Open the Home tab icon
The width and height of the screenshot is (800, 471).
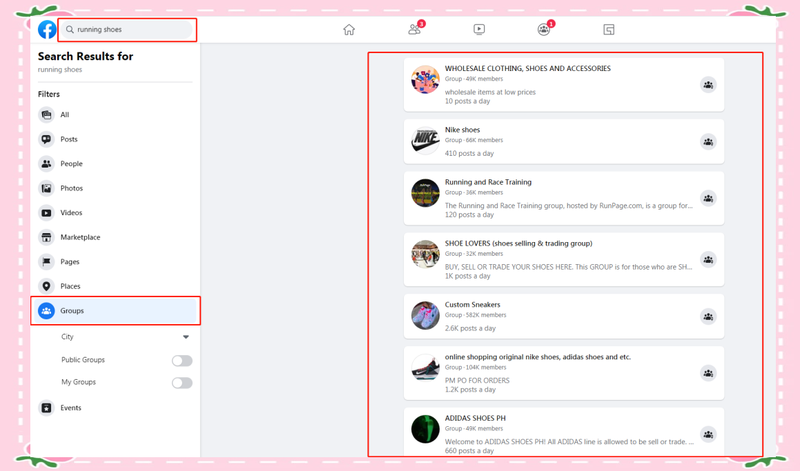pos(349,30)
